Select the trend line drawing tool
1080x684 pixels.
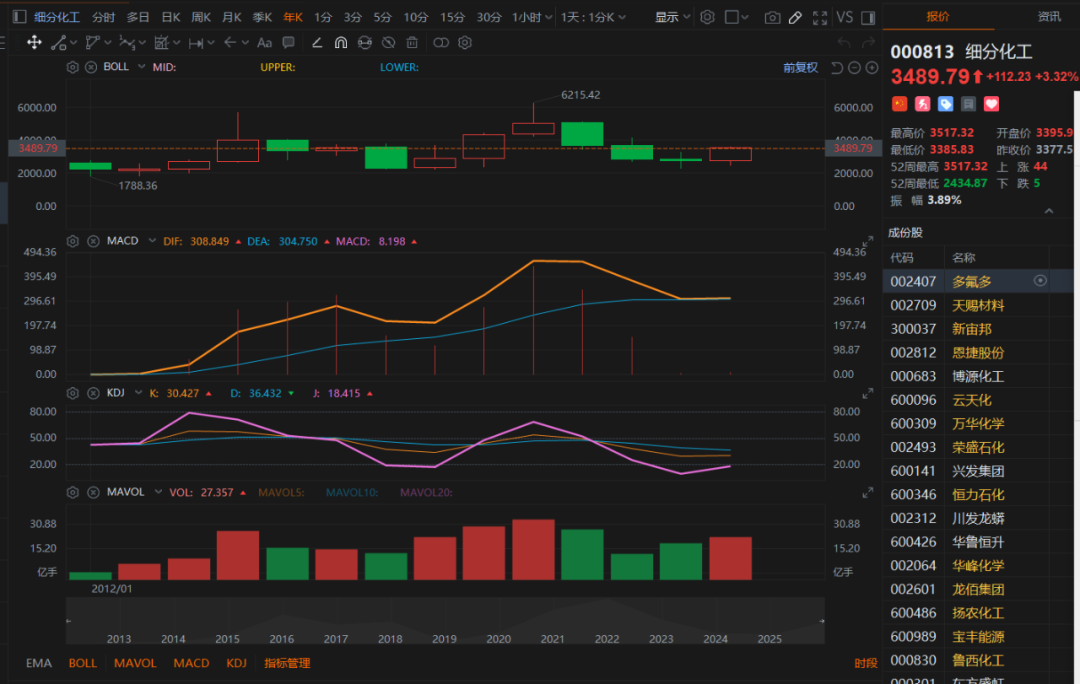tap(59, 43)
